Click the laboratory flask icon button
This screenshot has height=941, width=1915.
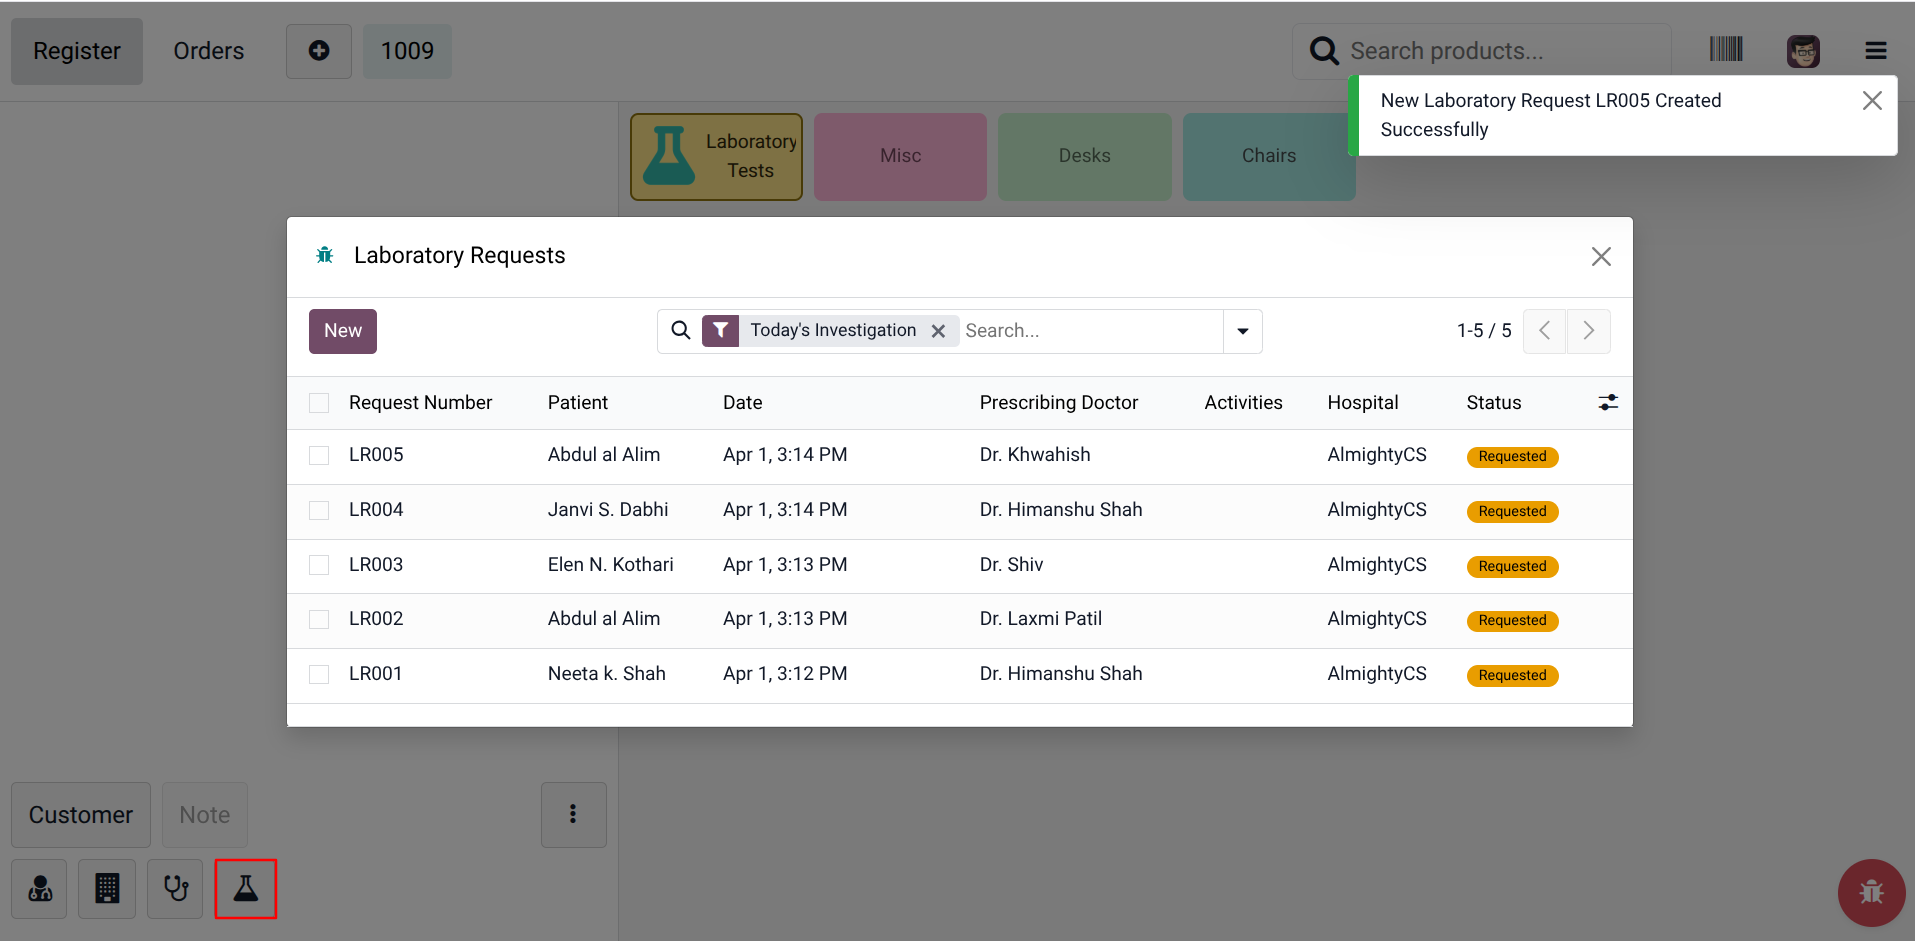click(245, 888)
